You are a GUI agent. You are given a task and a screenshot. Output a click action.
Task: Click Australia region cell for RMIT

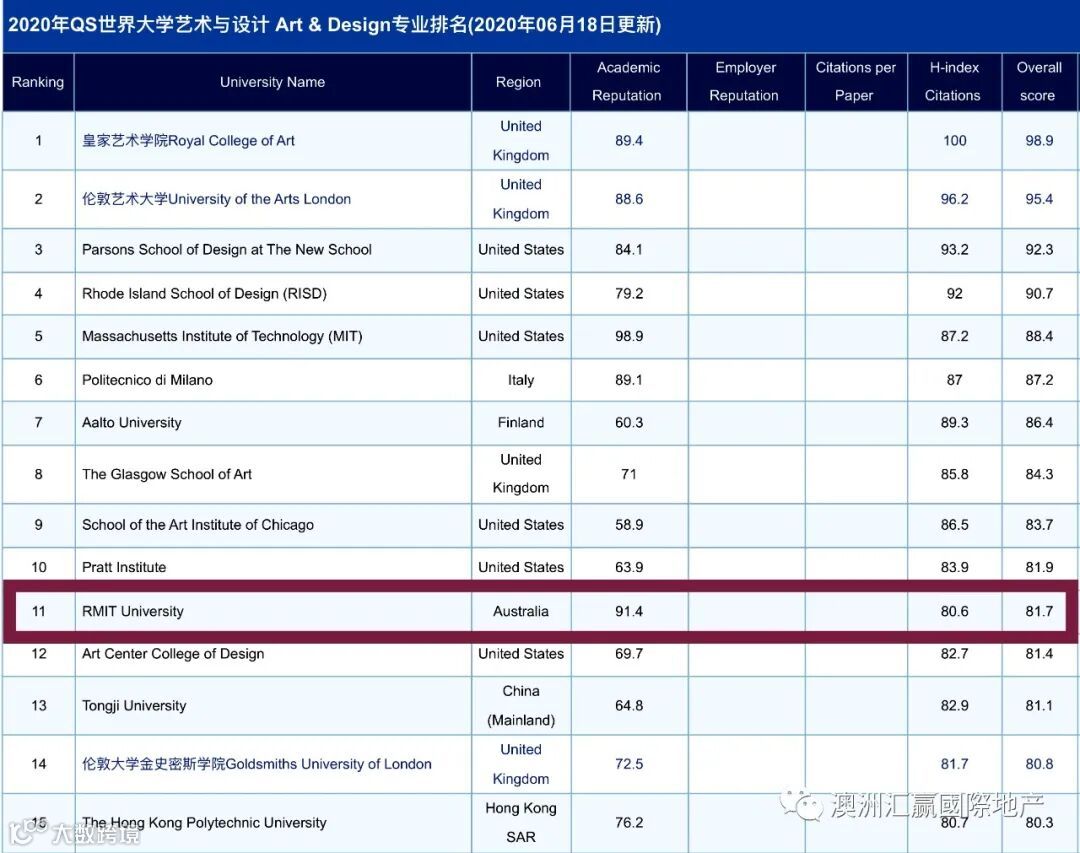pyautogui.click(x=521, y=611)
